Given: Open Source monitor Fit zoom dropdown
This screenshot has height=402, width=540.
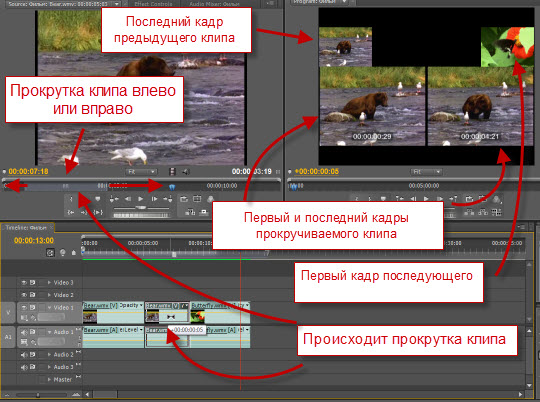Looking at the screenshot, I should (x=141, y=172).
